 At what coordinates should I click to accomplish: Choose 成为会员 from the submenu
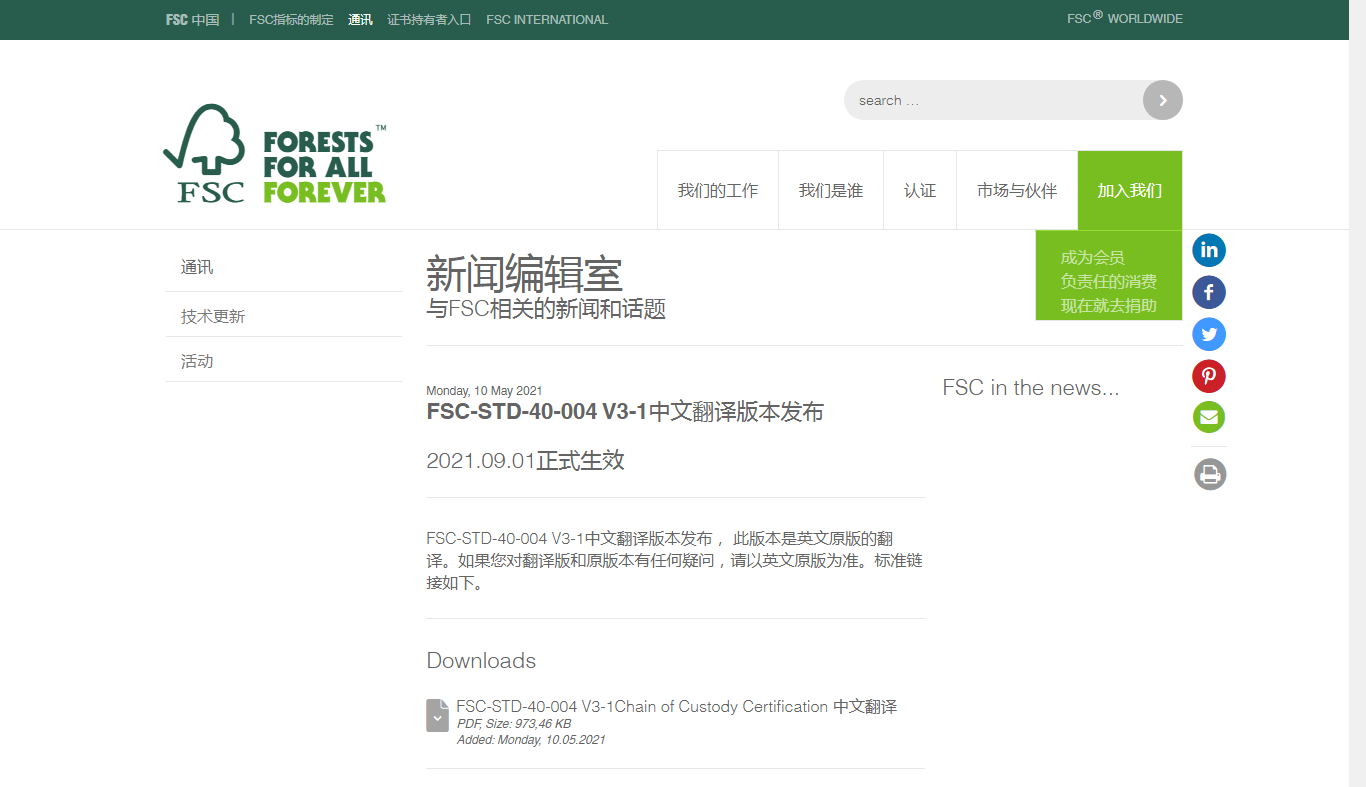coord(1093,258)
